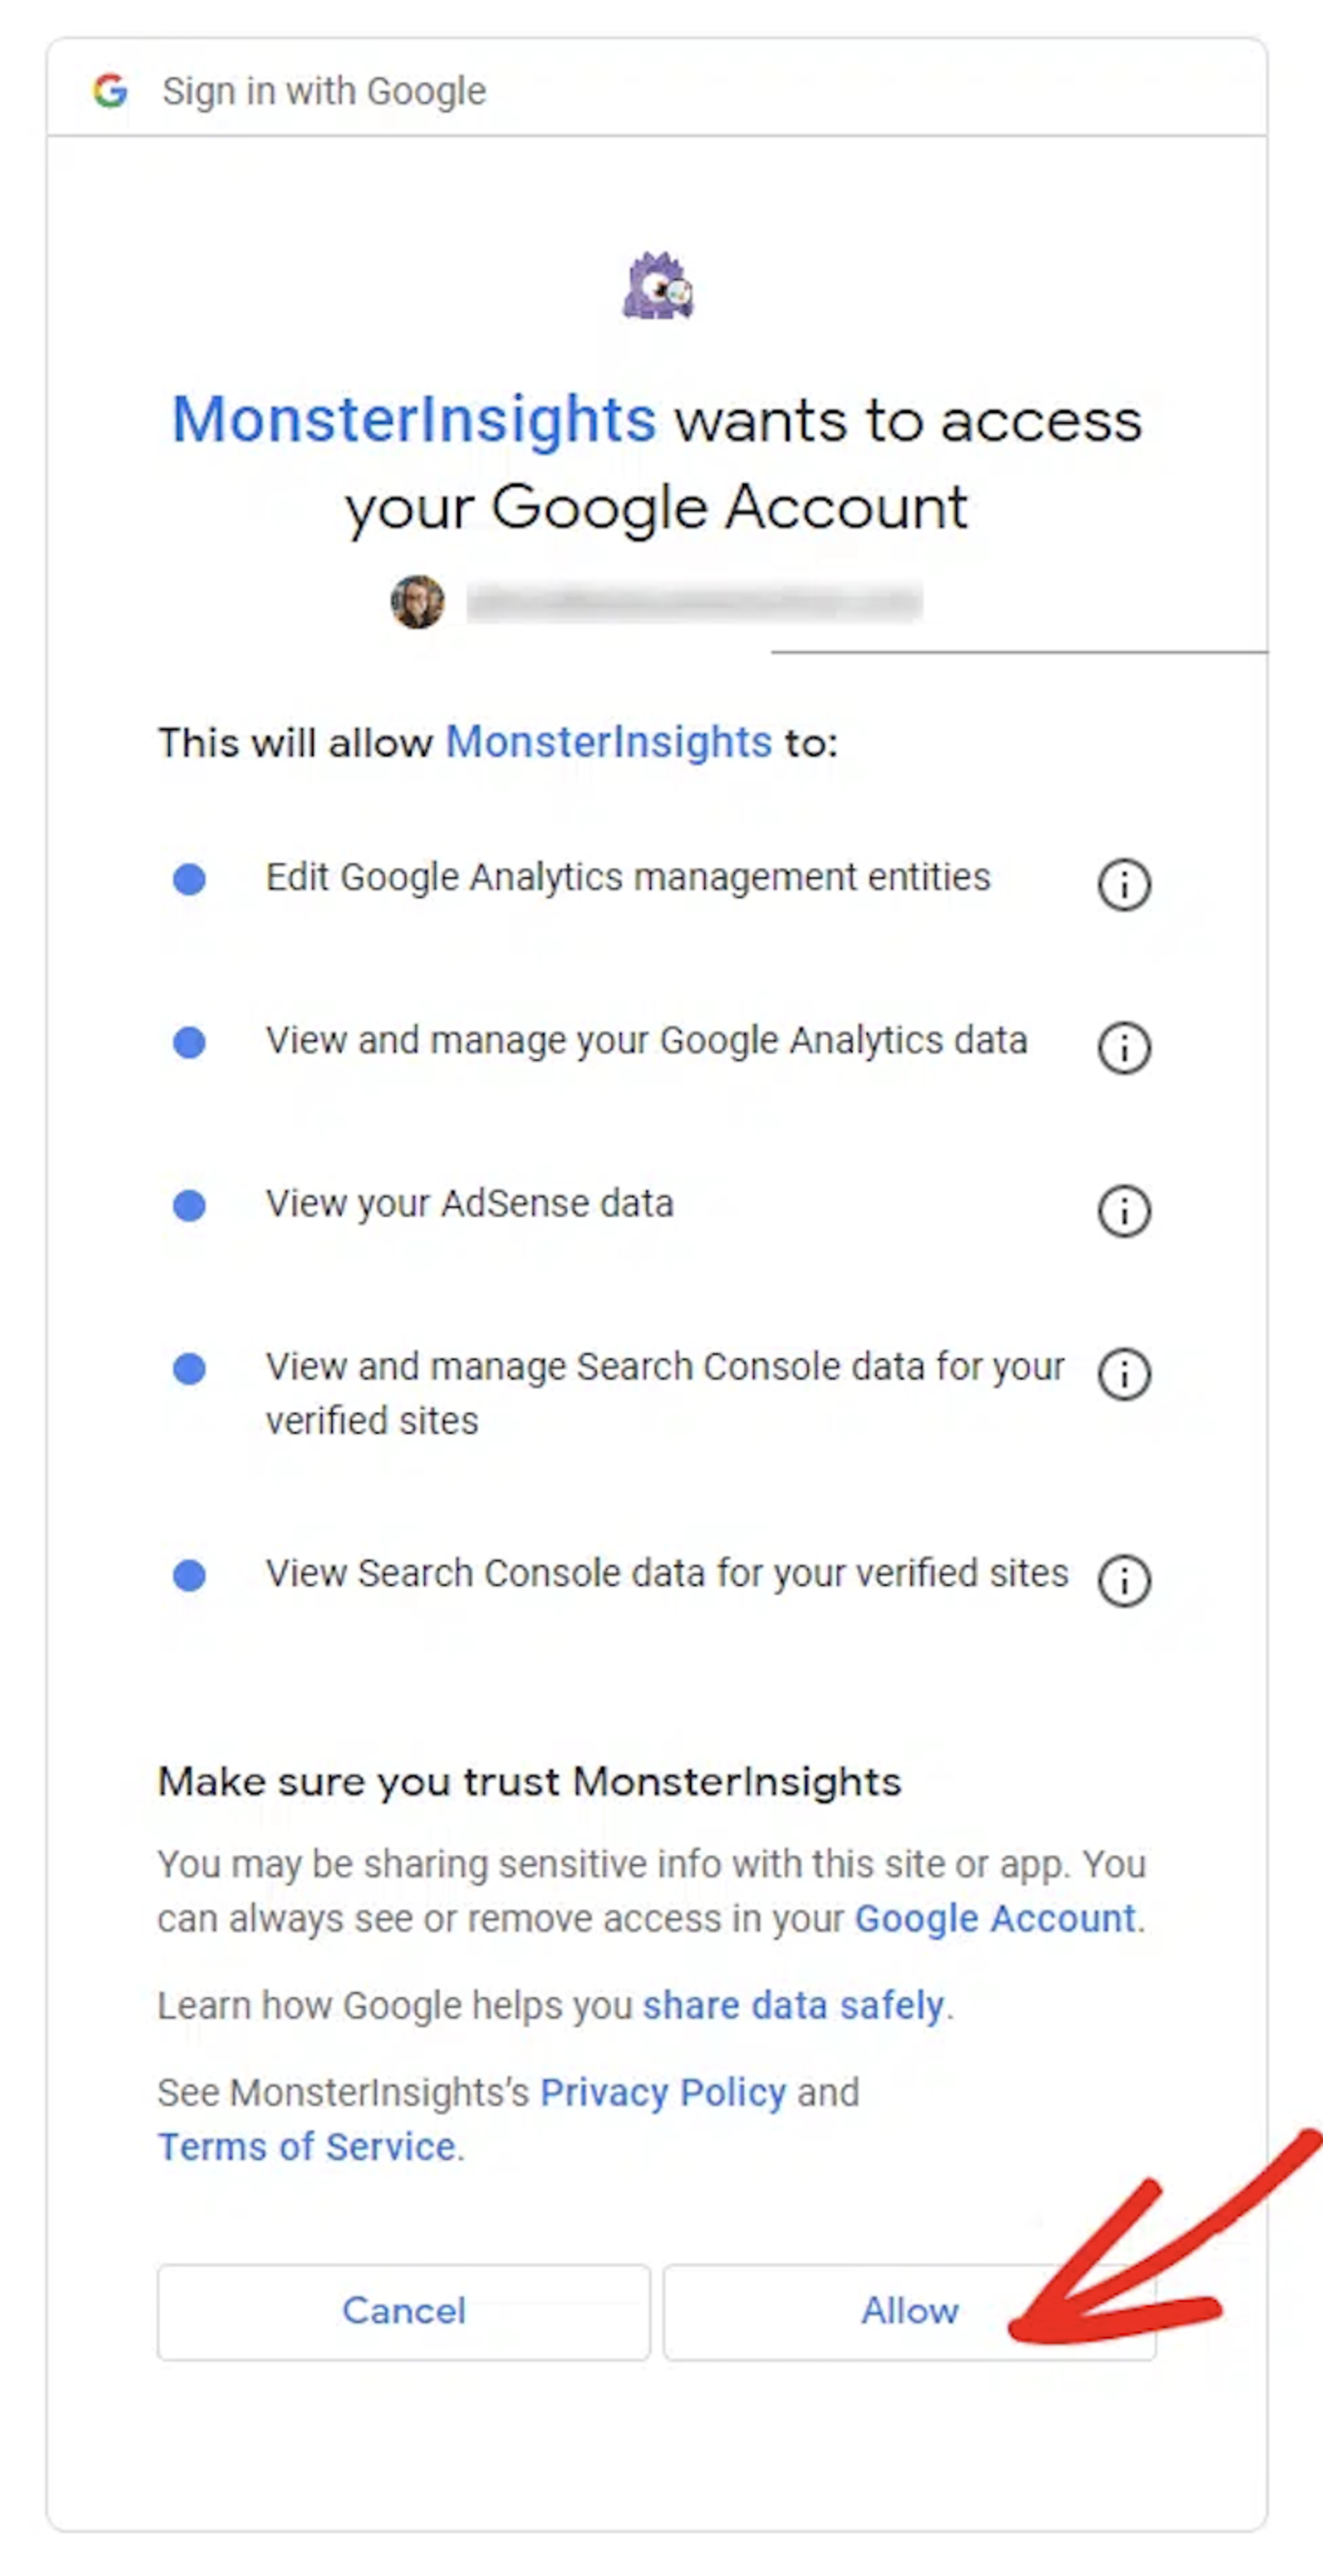
Task: Click the Google G logo
Action: point(110,91)
